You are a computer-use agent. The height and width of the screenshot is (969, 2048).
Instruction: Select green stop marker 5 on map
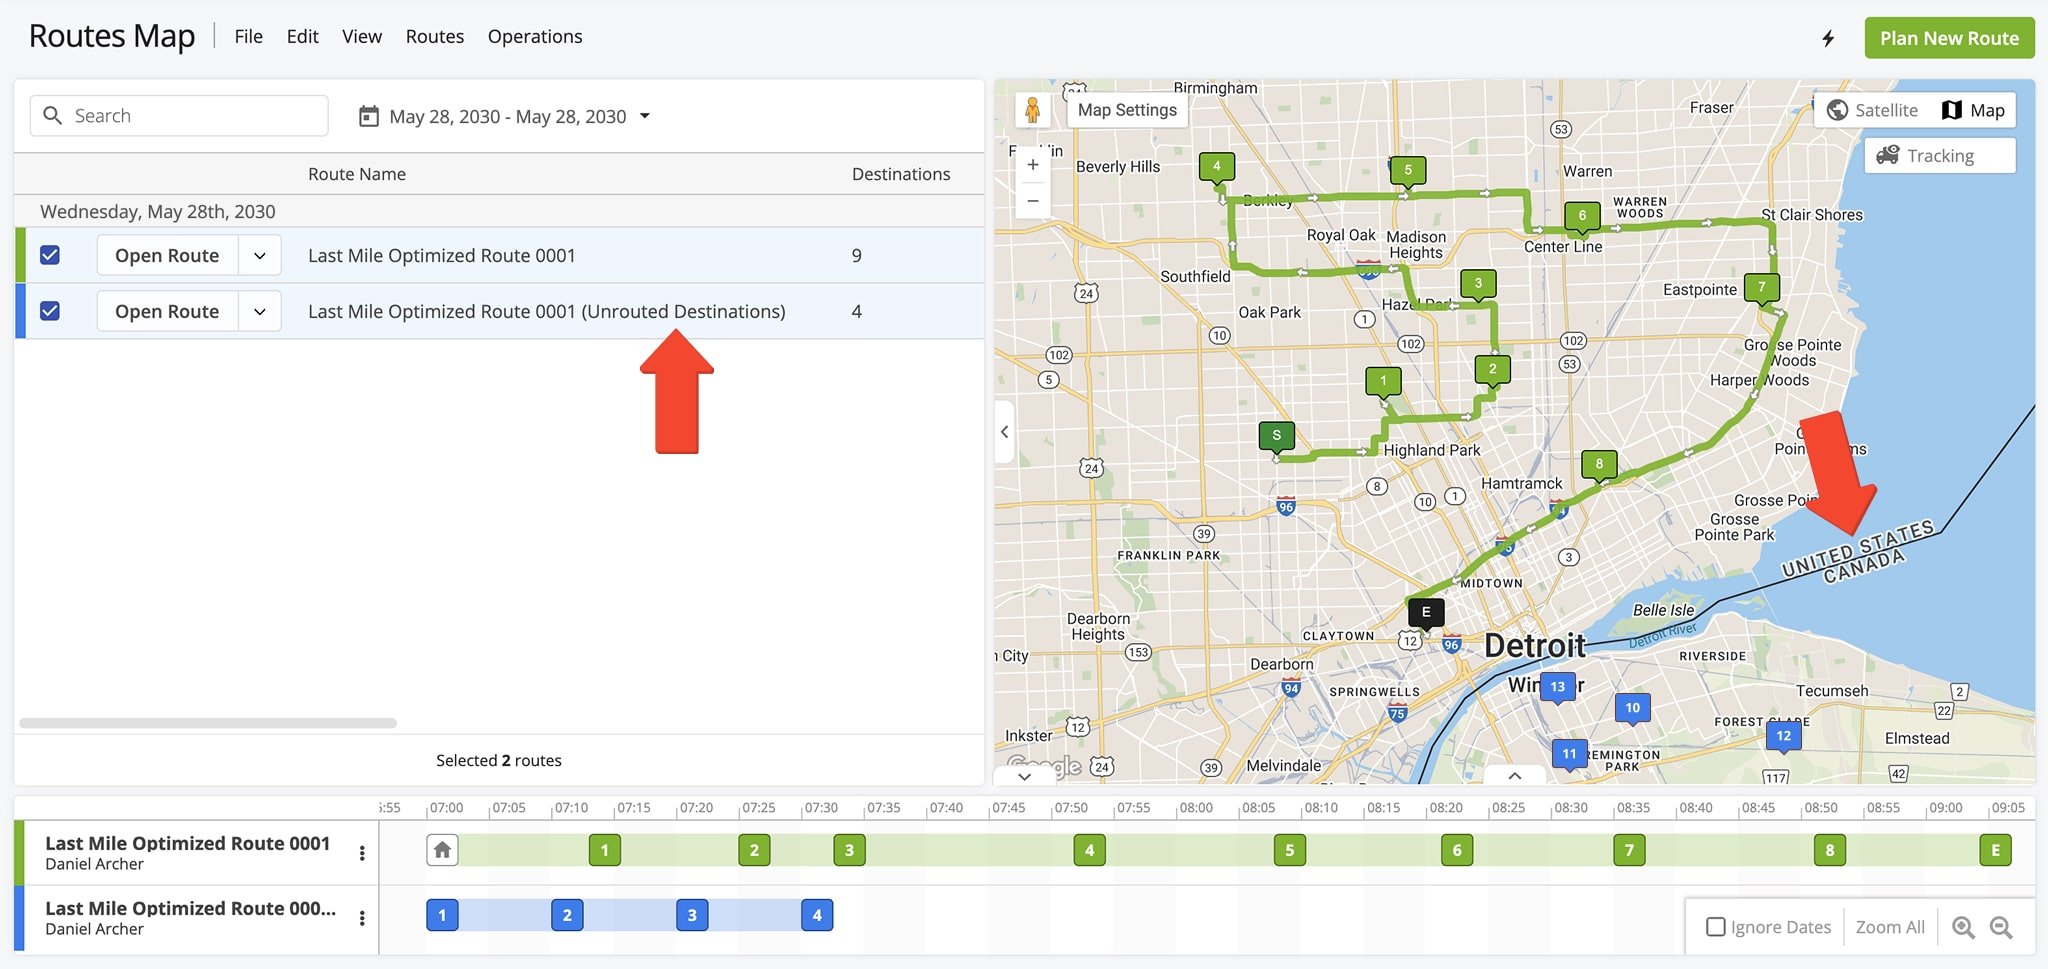1408,170
